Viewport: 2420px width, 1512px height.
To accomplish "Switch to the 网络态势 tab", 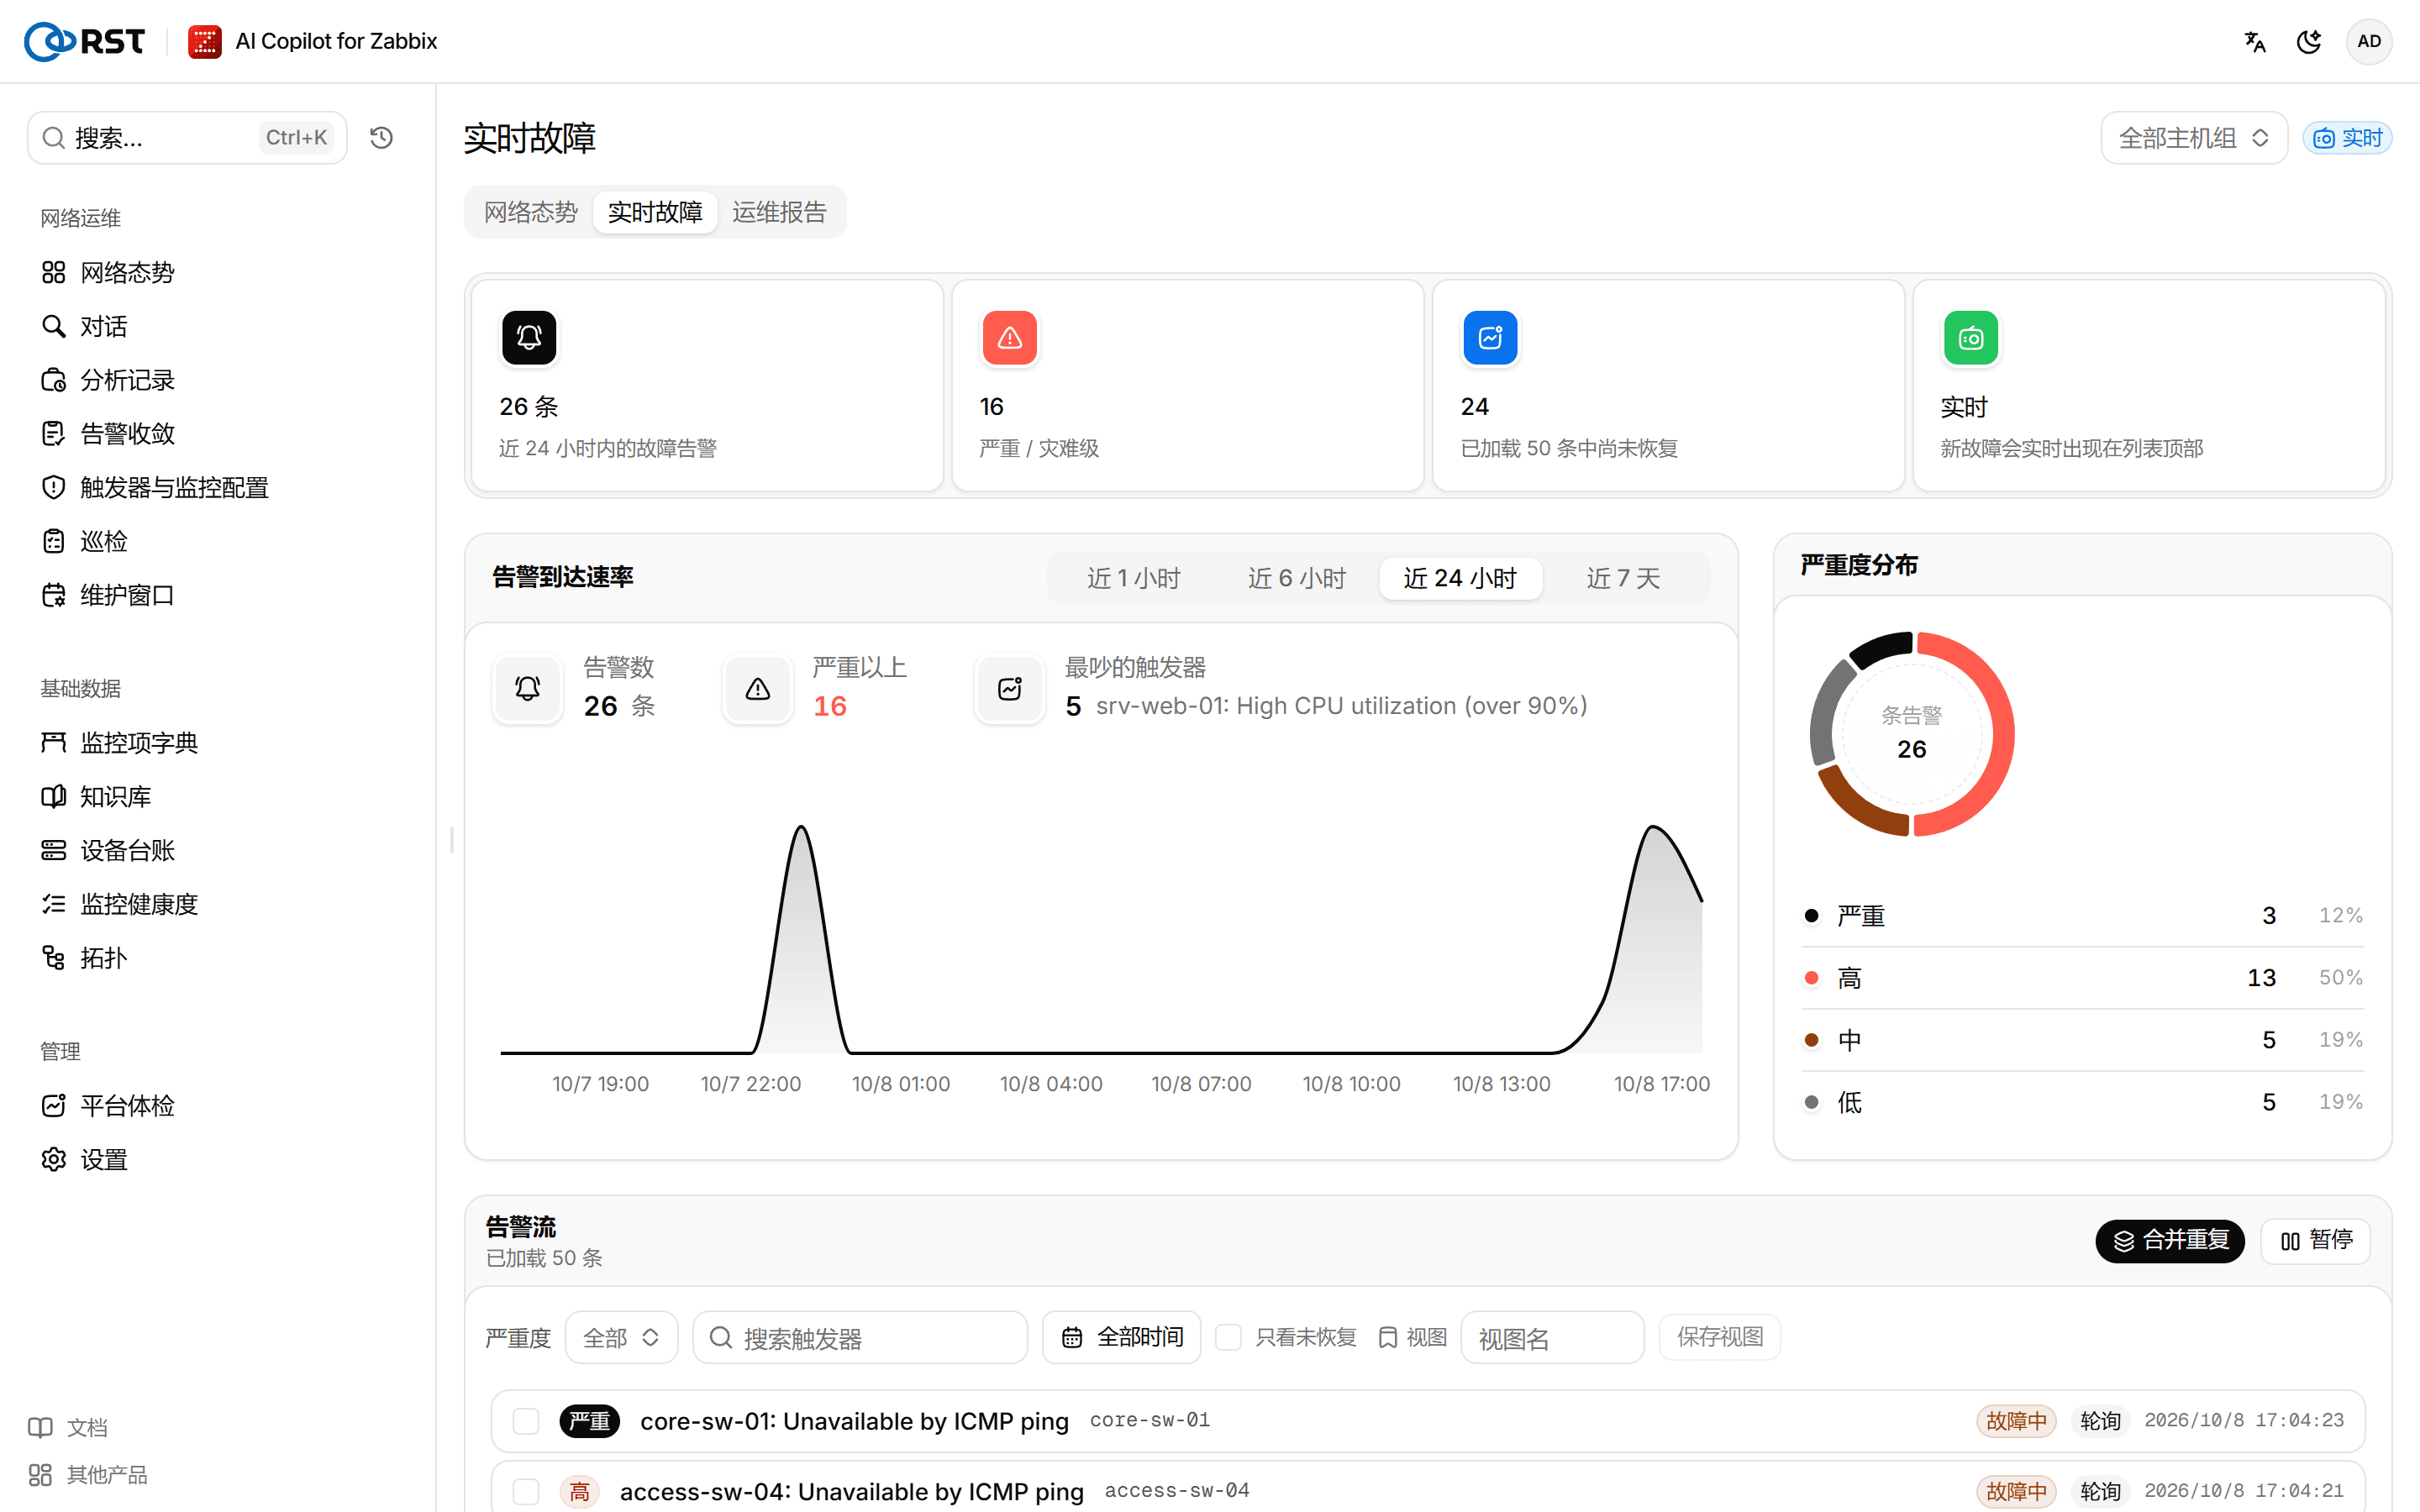I will pyautogui.click(x=531, y=212).
